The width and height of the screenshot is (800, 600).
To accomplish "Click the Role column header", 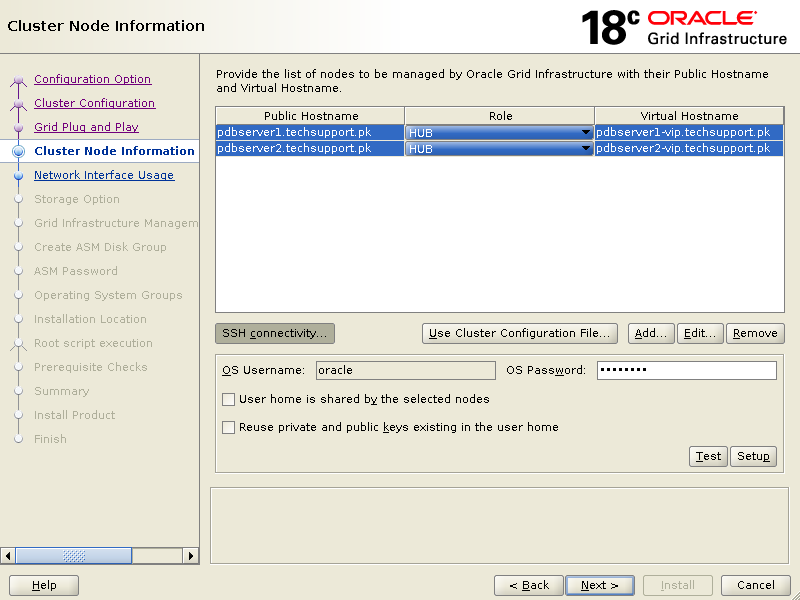I will coord(499,116).
